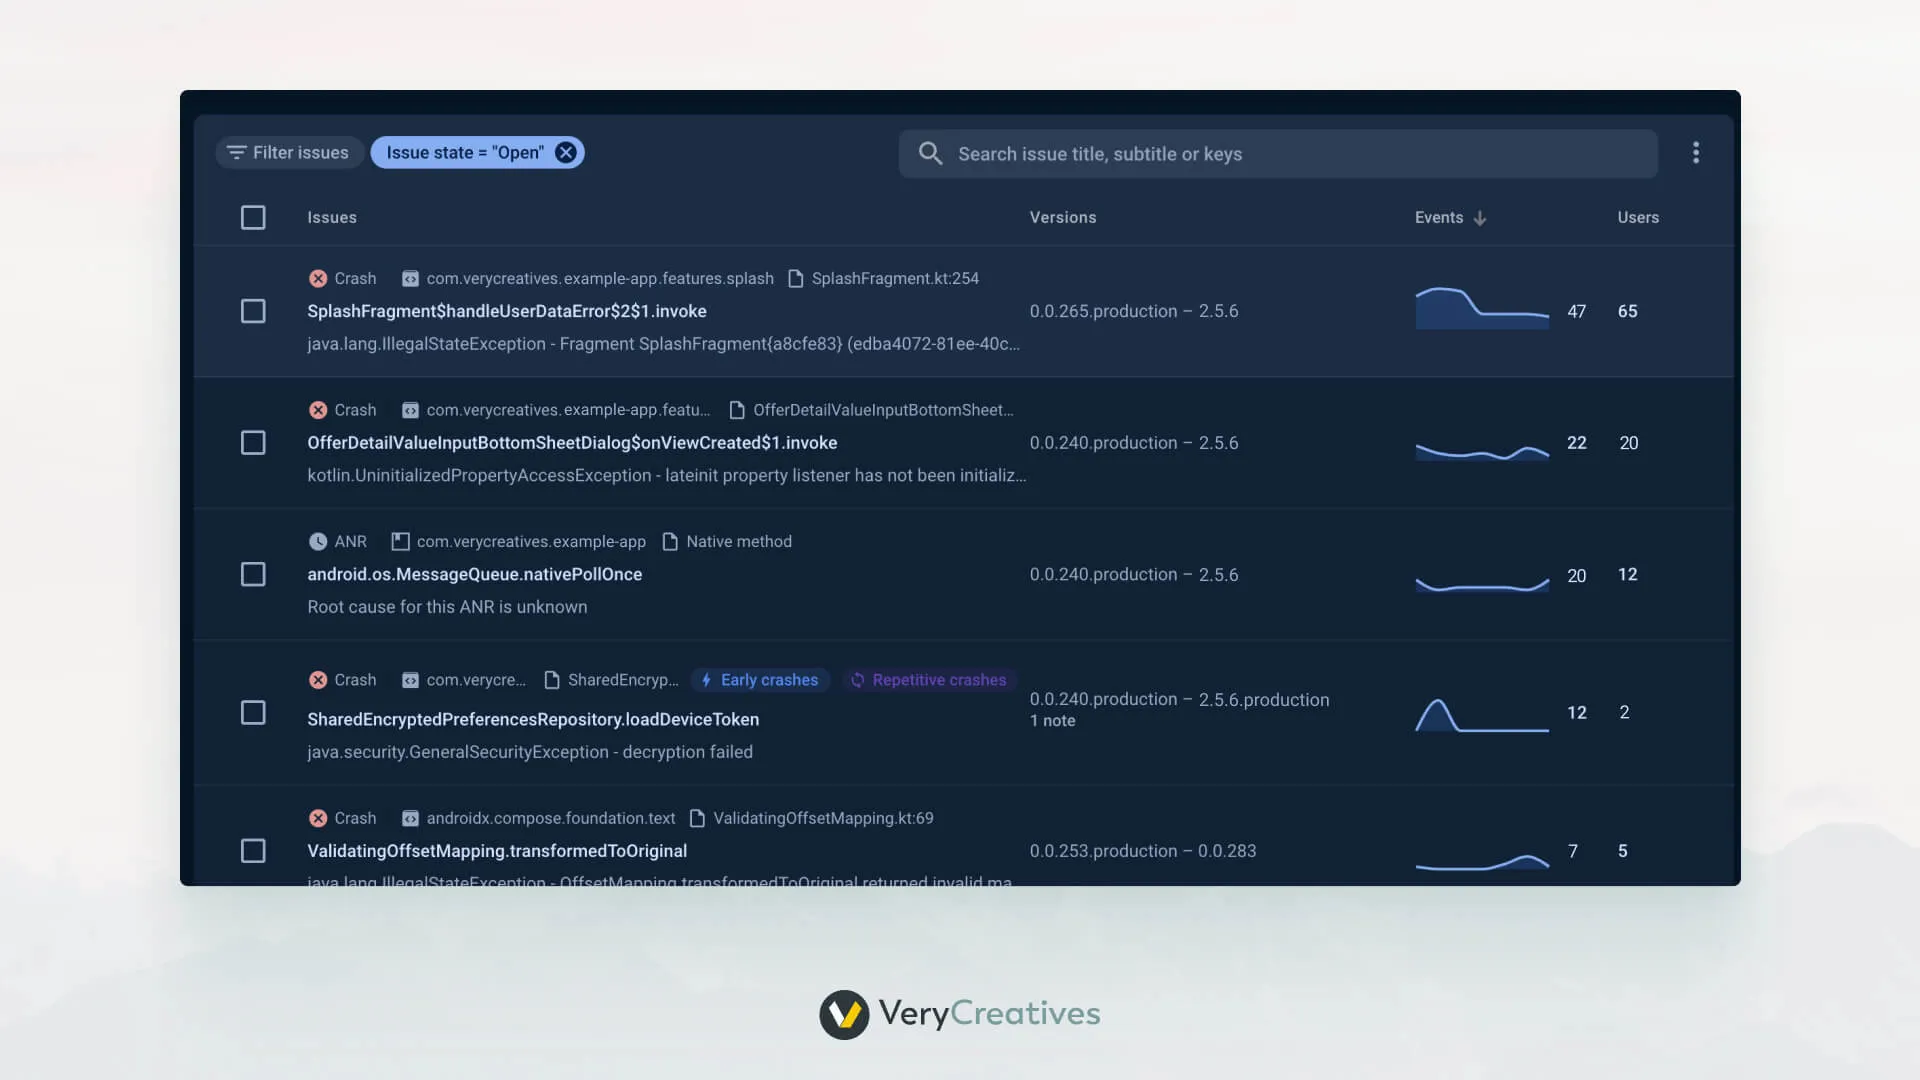The height and width of the screenshot is (1080, 1920).
Task: Click the filter funnel icon
Action: [237, 152]
